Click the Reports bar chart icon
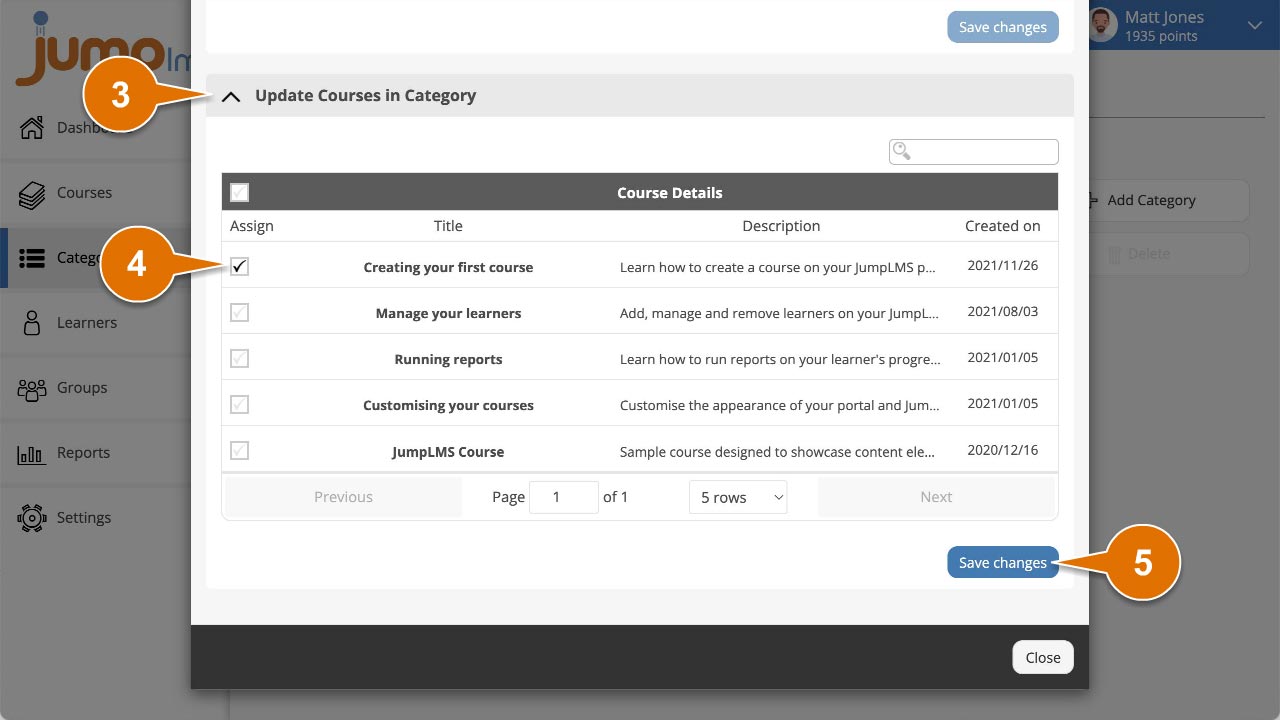This screenshot has width=1280, height=720. coord(32,453)
